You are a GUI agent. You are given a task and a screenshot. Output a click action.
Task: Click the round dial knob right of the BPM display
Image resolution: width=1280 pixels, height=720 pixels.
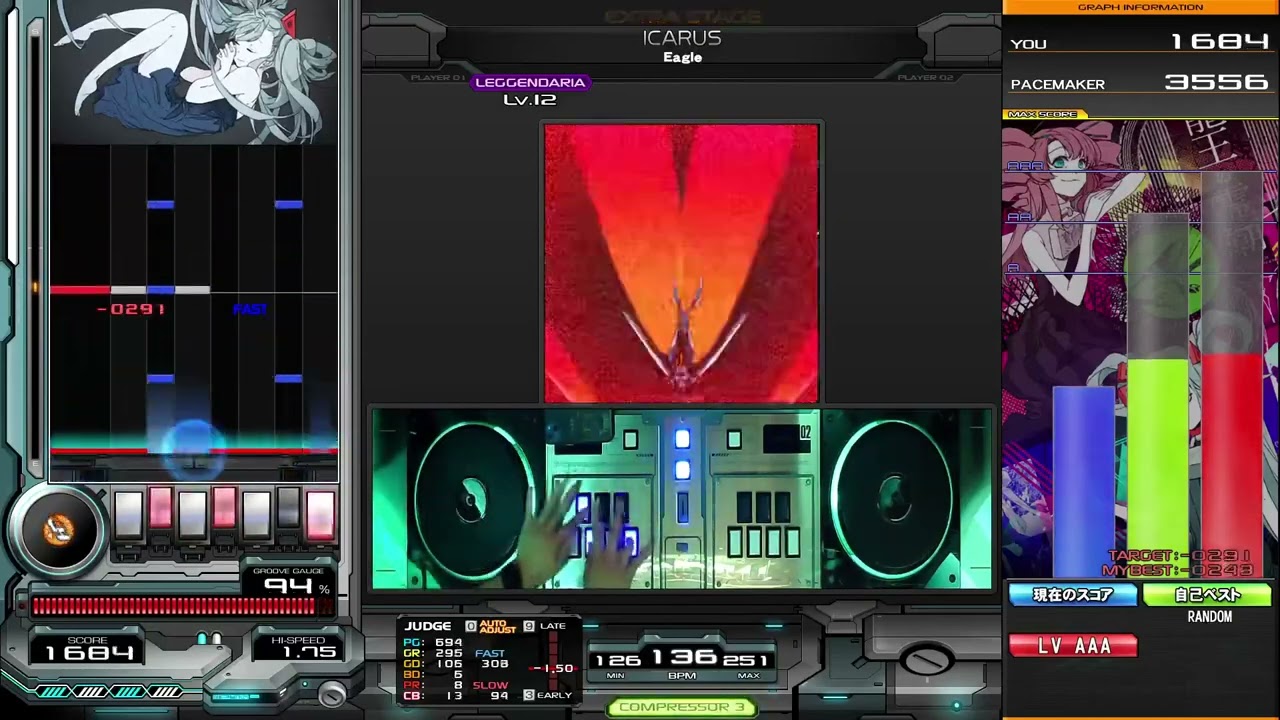point(929,660)
